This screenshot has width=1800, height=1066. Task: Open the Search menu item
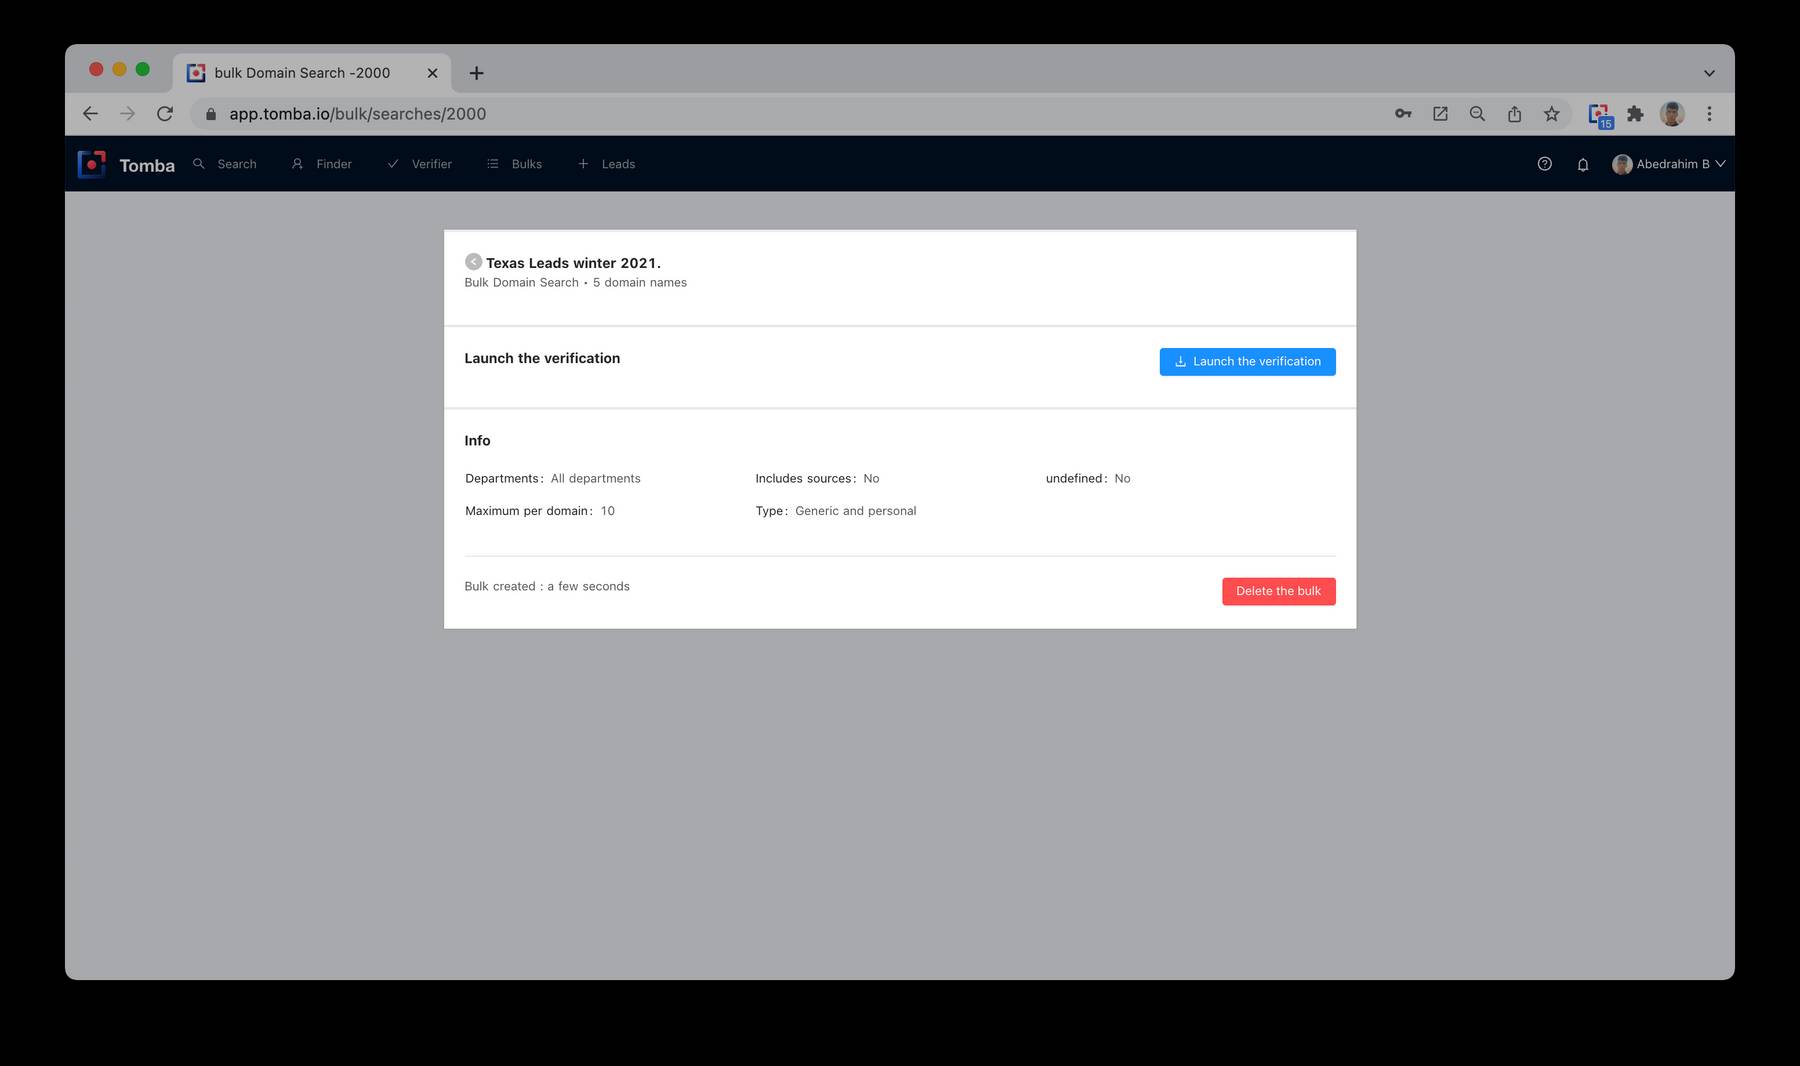click(225, 164)
